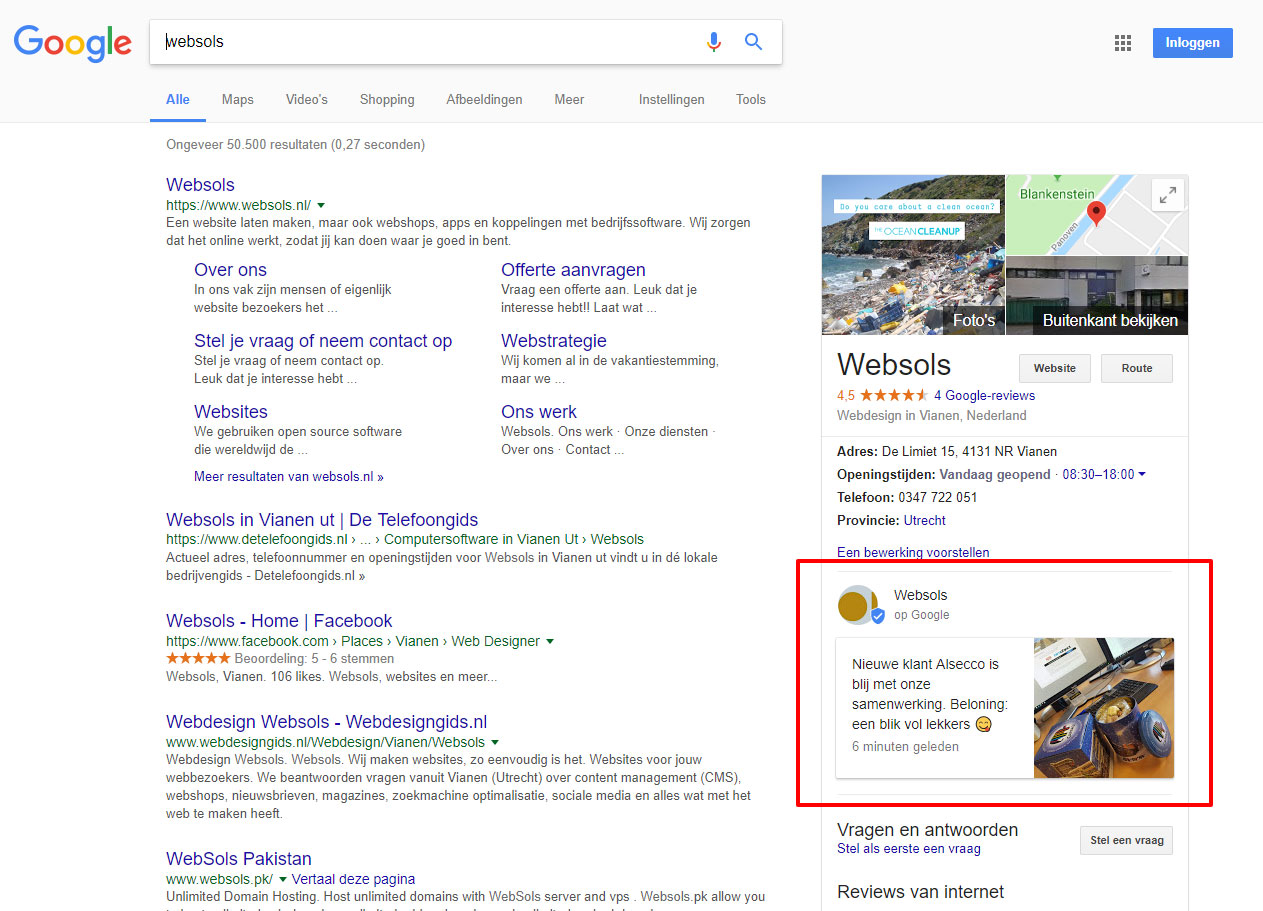
Task: Open the Ons werk sitelink
Action: (539, 412)
